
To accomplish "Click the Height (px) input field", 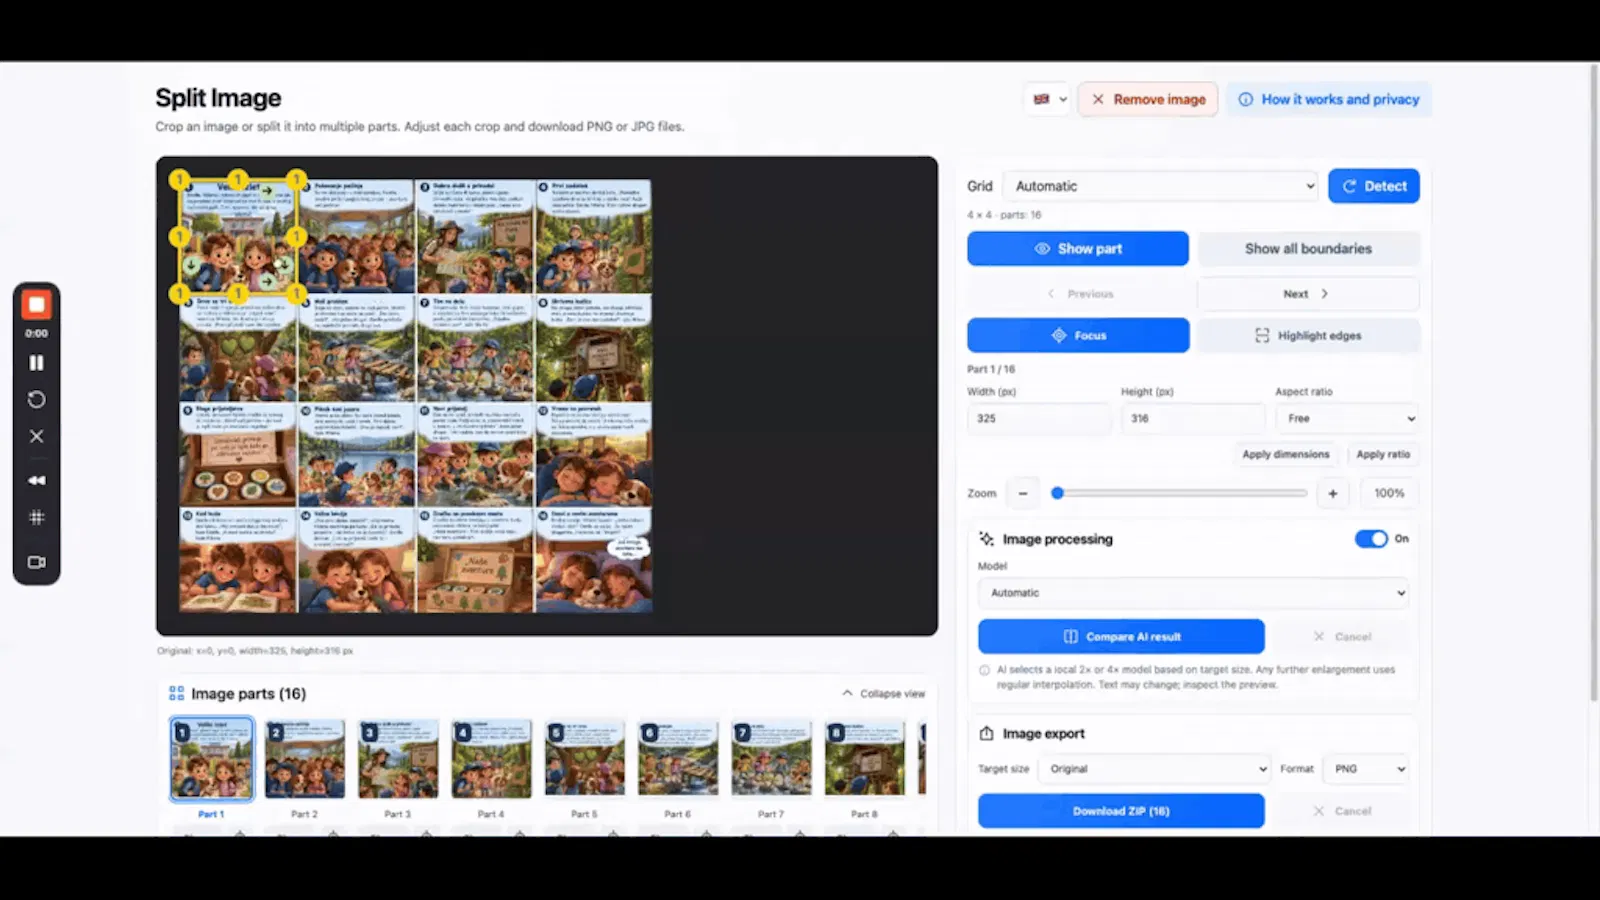I will point(1192,418).
